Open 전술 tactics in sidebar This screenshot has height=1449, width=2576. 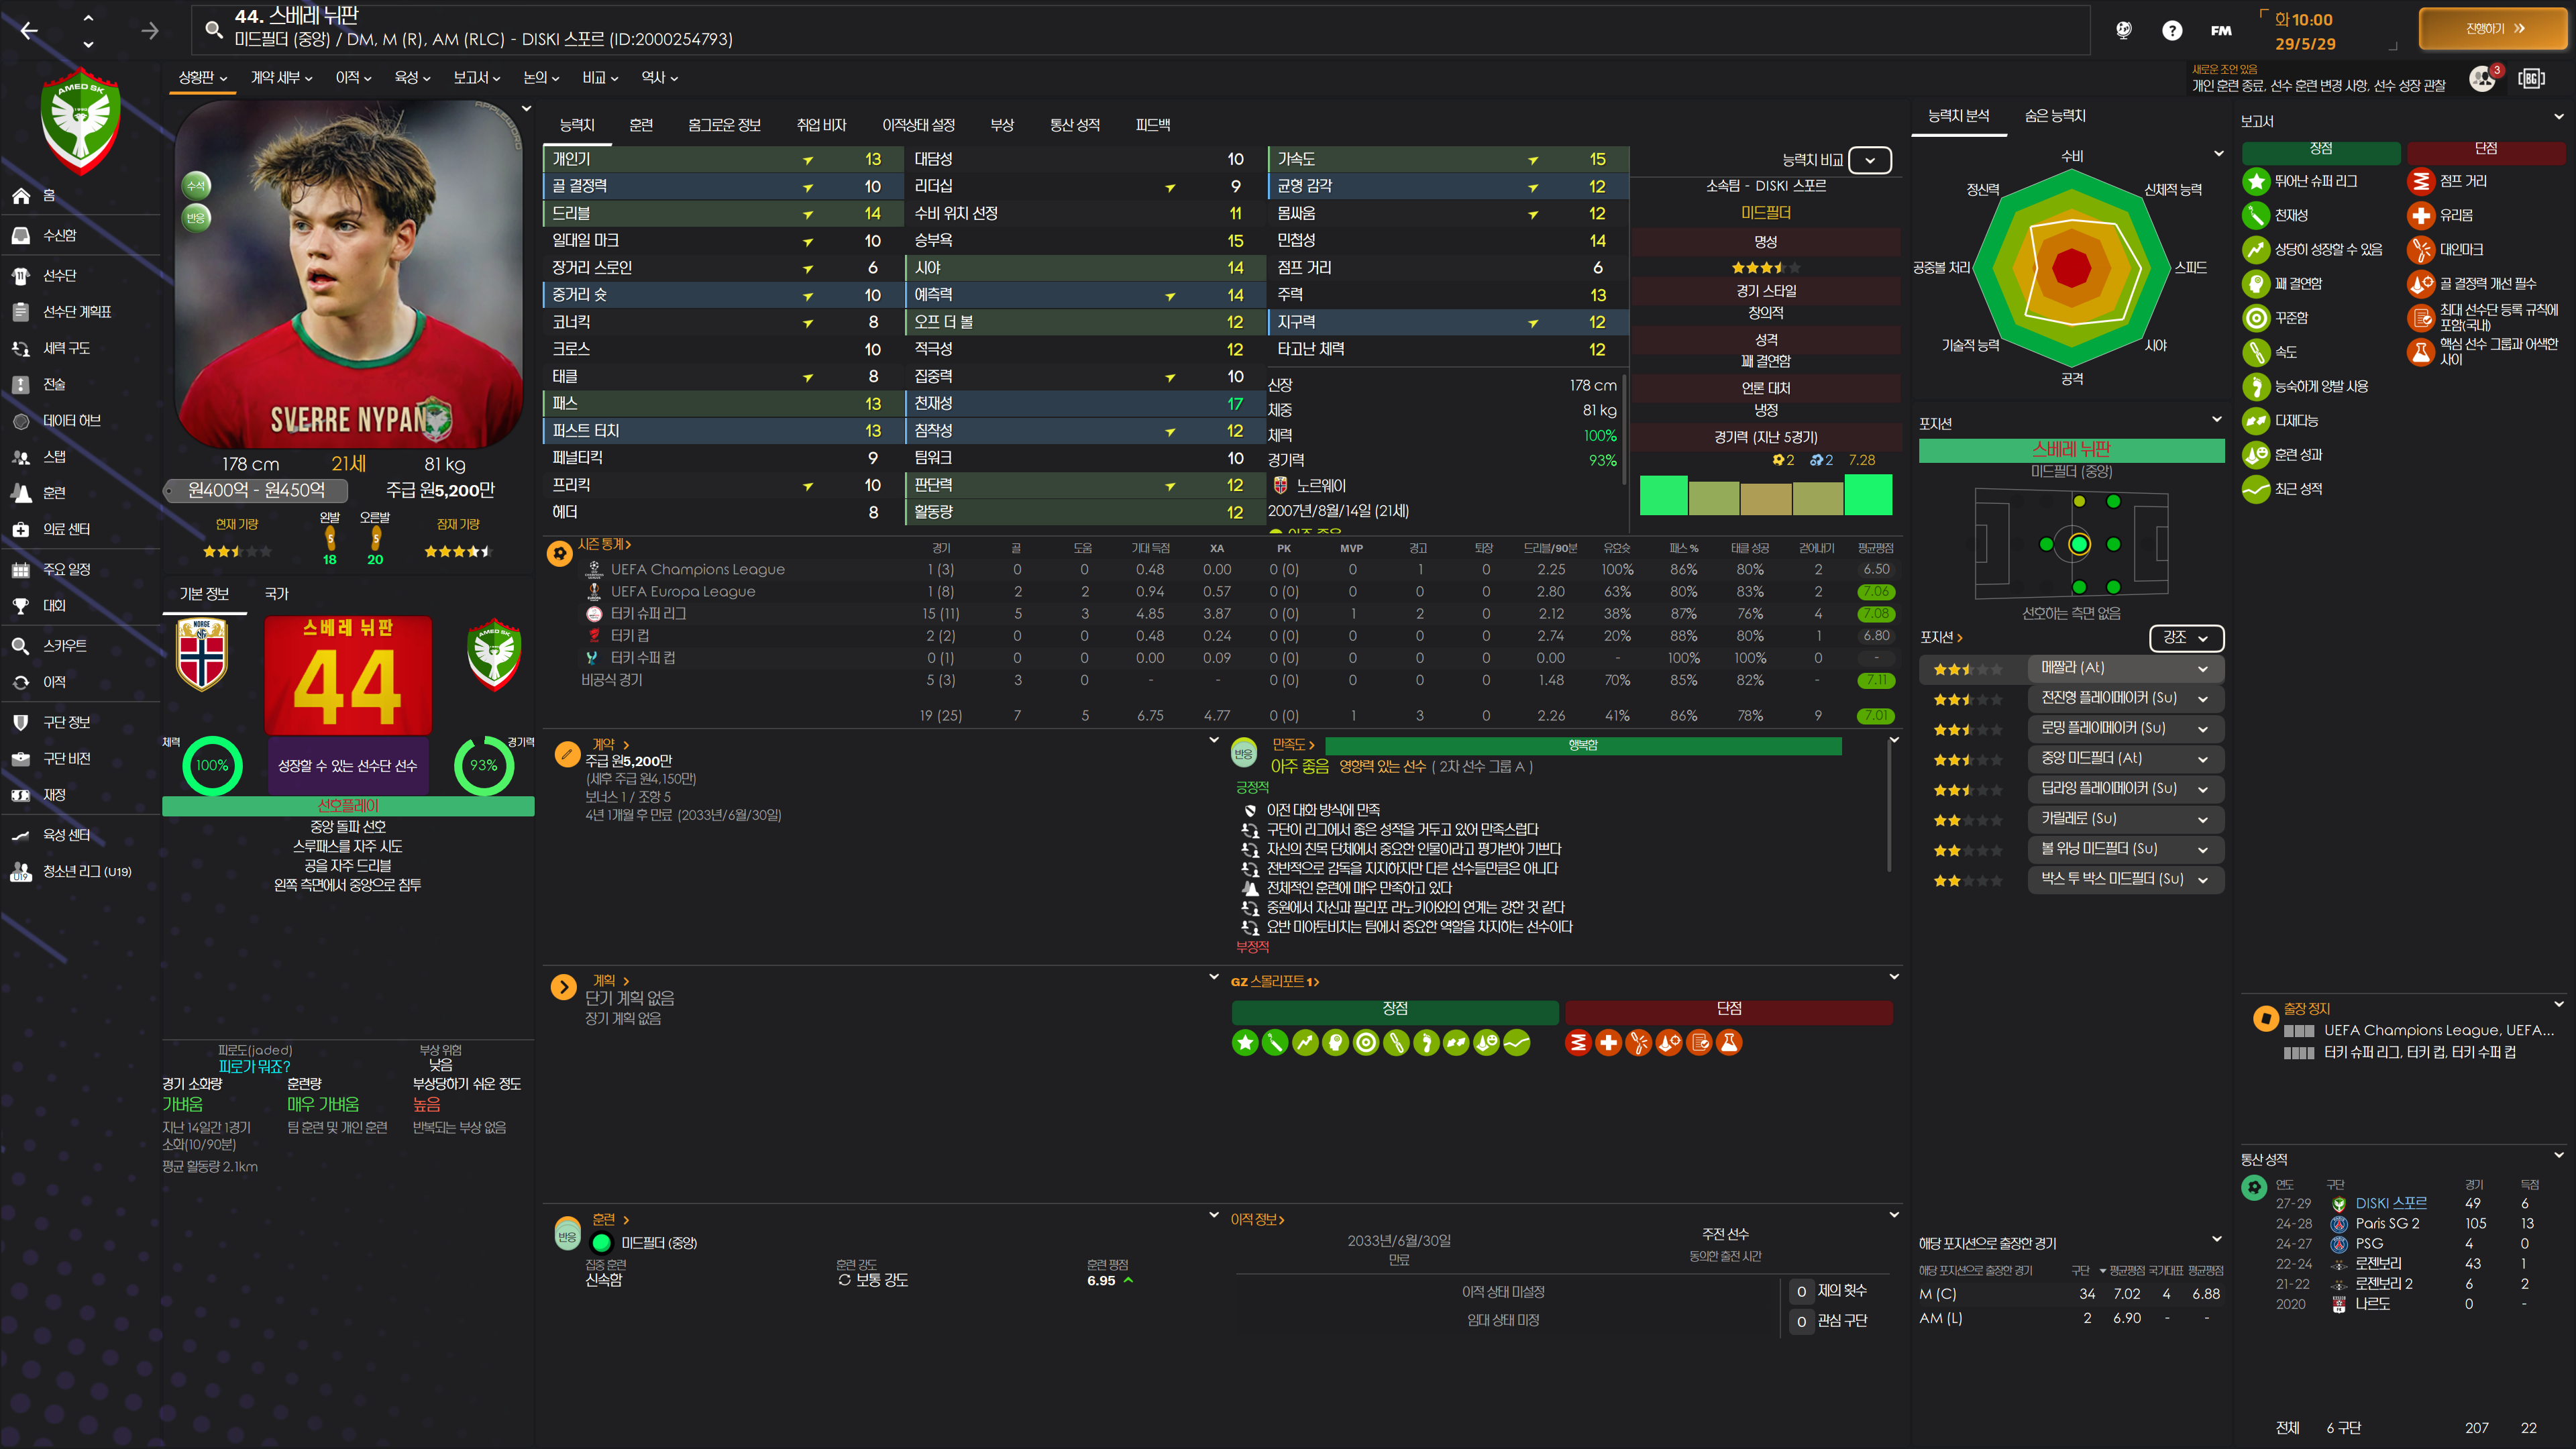pyautogui.click(x=54, y=385)
